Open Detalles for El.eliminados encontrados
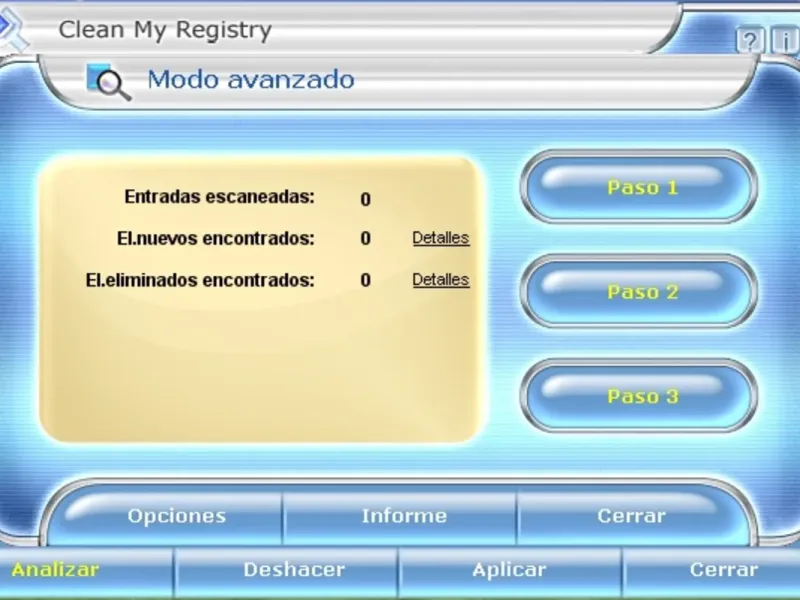 point(441,280)
